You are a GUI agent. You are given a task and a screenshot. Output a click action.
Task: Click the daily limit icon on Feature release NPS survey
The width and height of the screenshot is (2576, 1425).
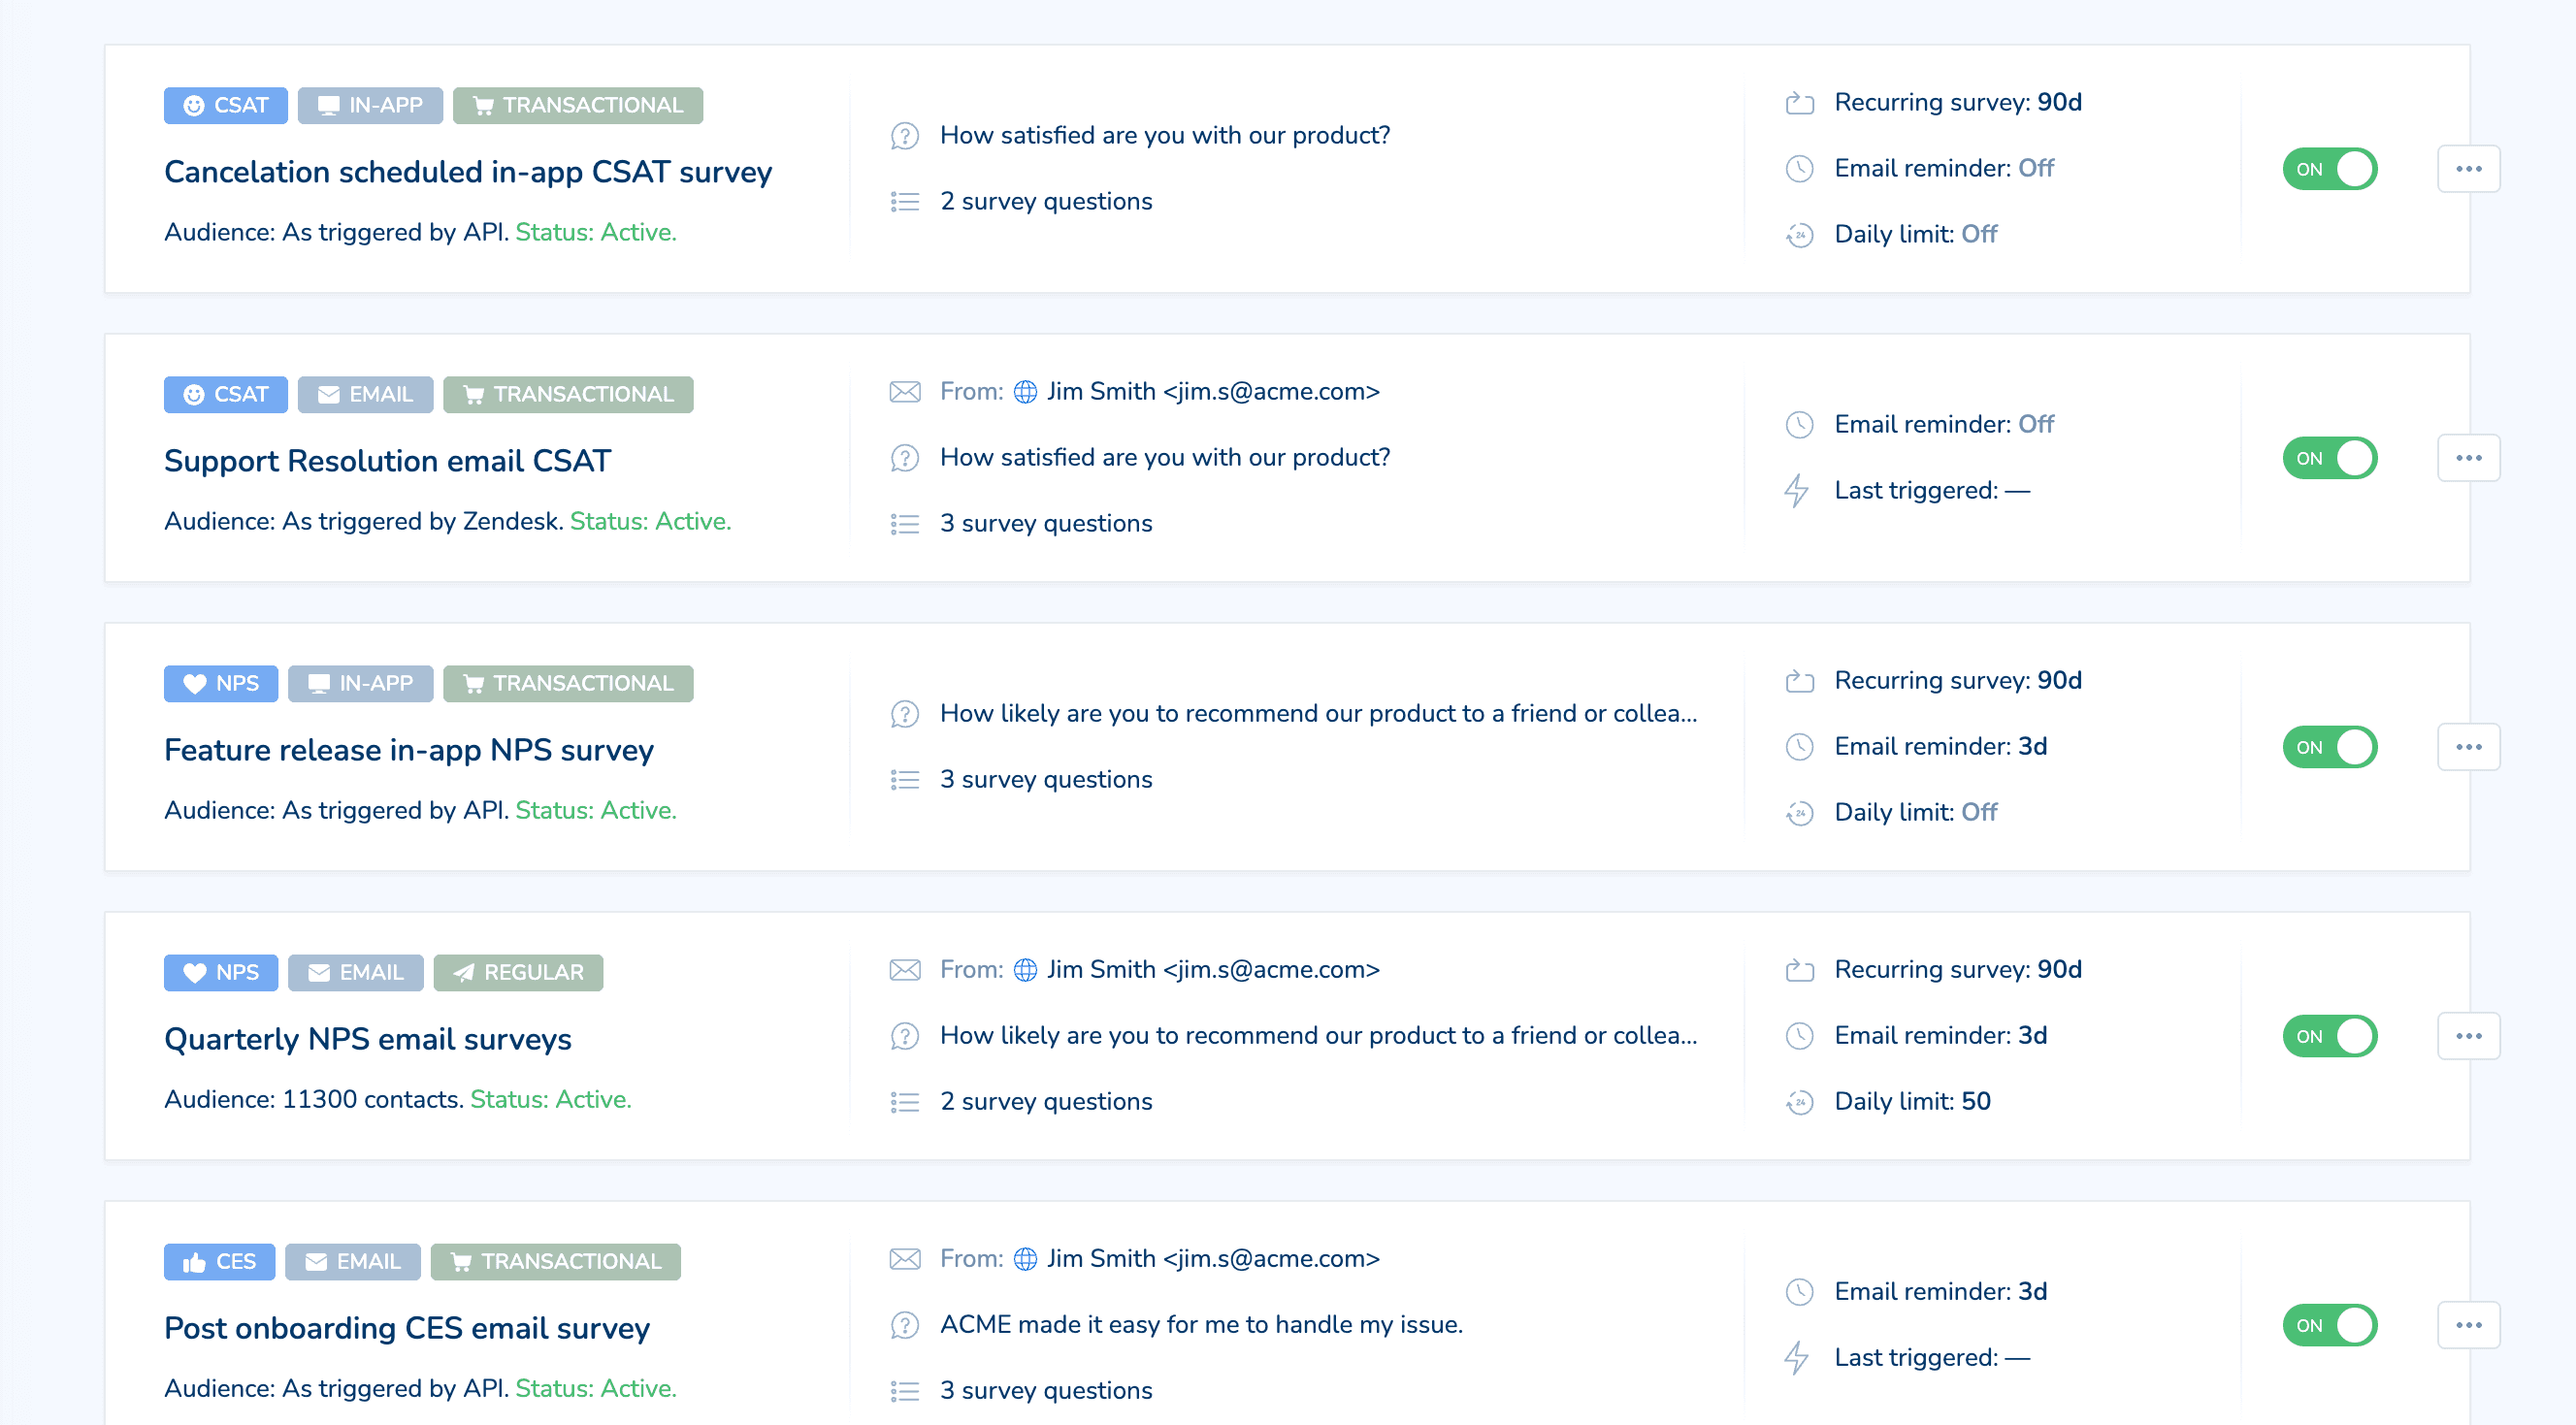[x=1799, y=813]
